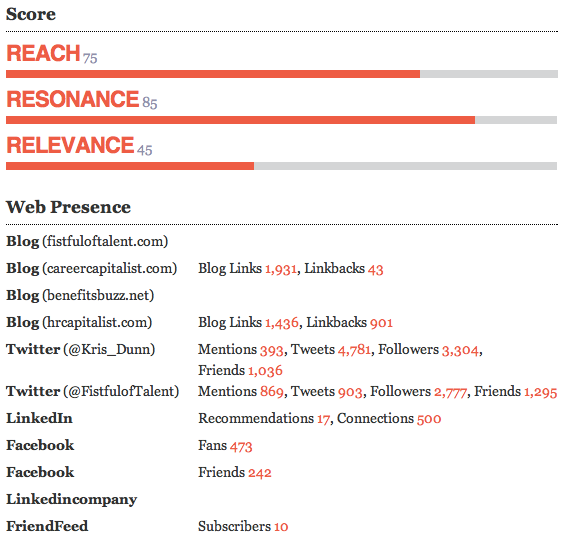The height and width of the screenshot is (544, 565).
Task: Click the Blog Links 1,931 number
Action: [281, 269]
